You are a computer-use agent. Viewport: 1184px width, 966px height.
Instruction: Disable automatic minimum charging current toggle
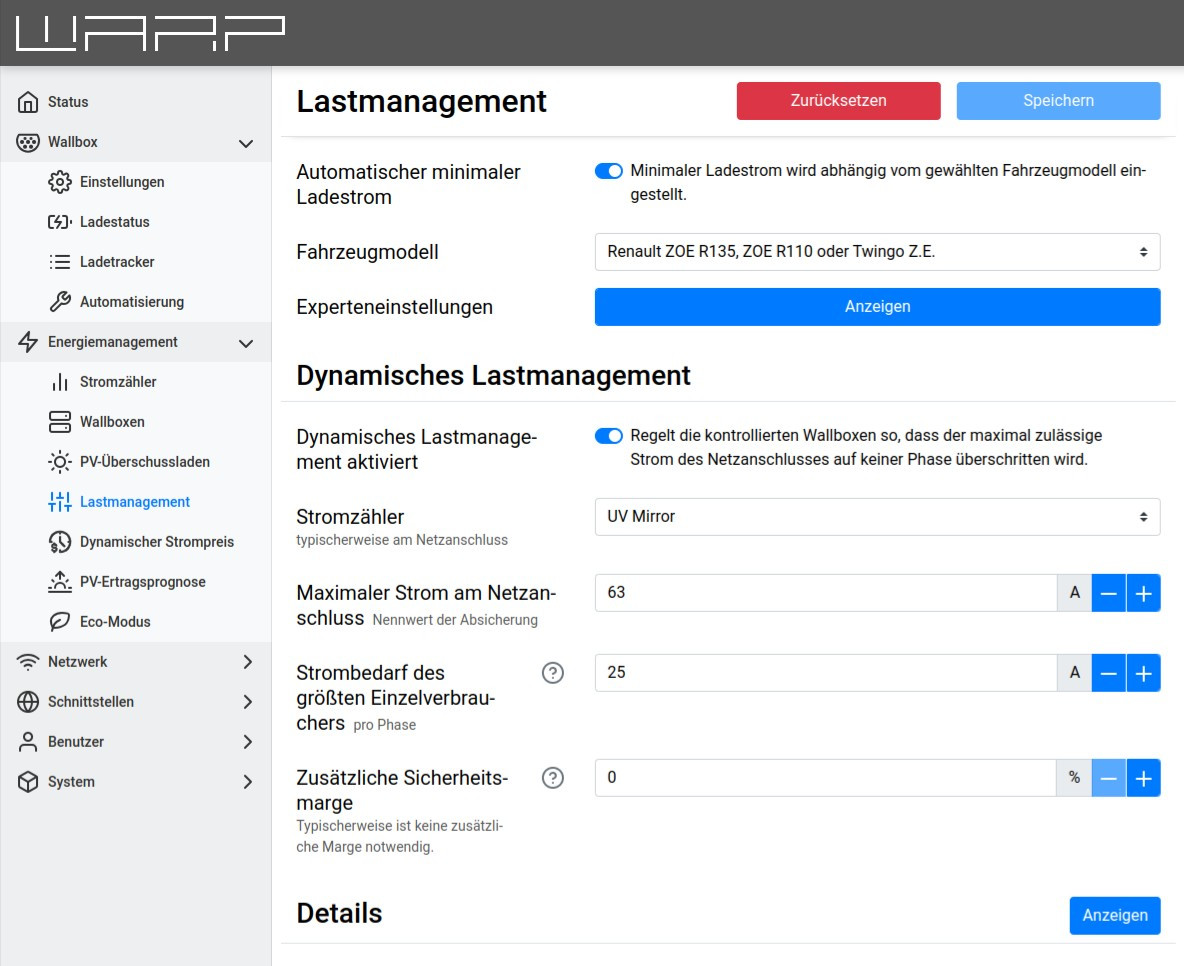pos(609,171)
